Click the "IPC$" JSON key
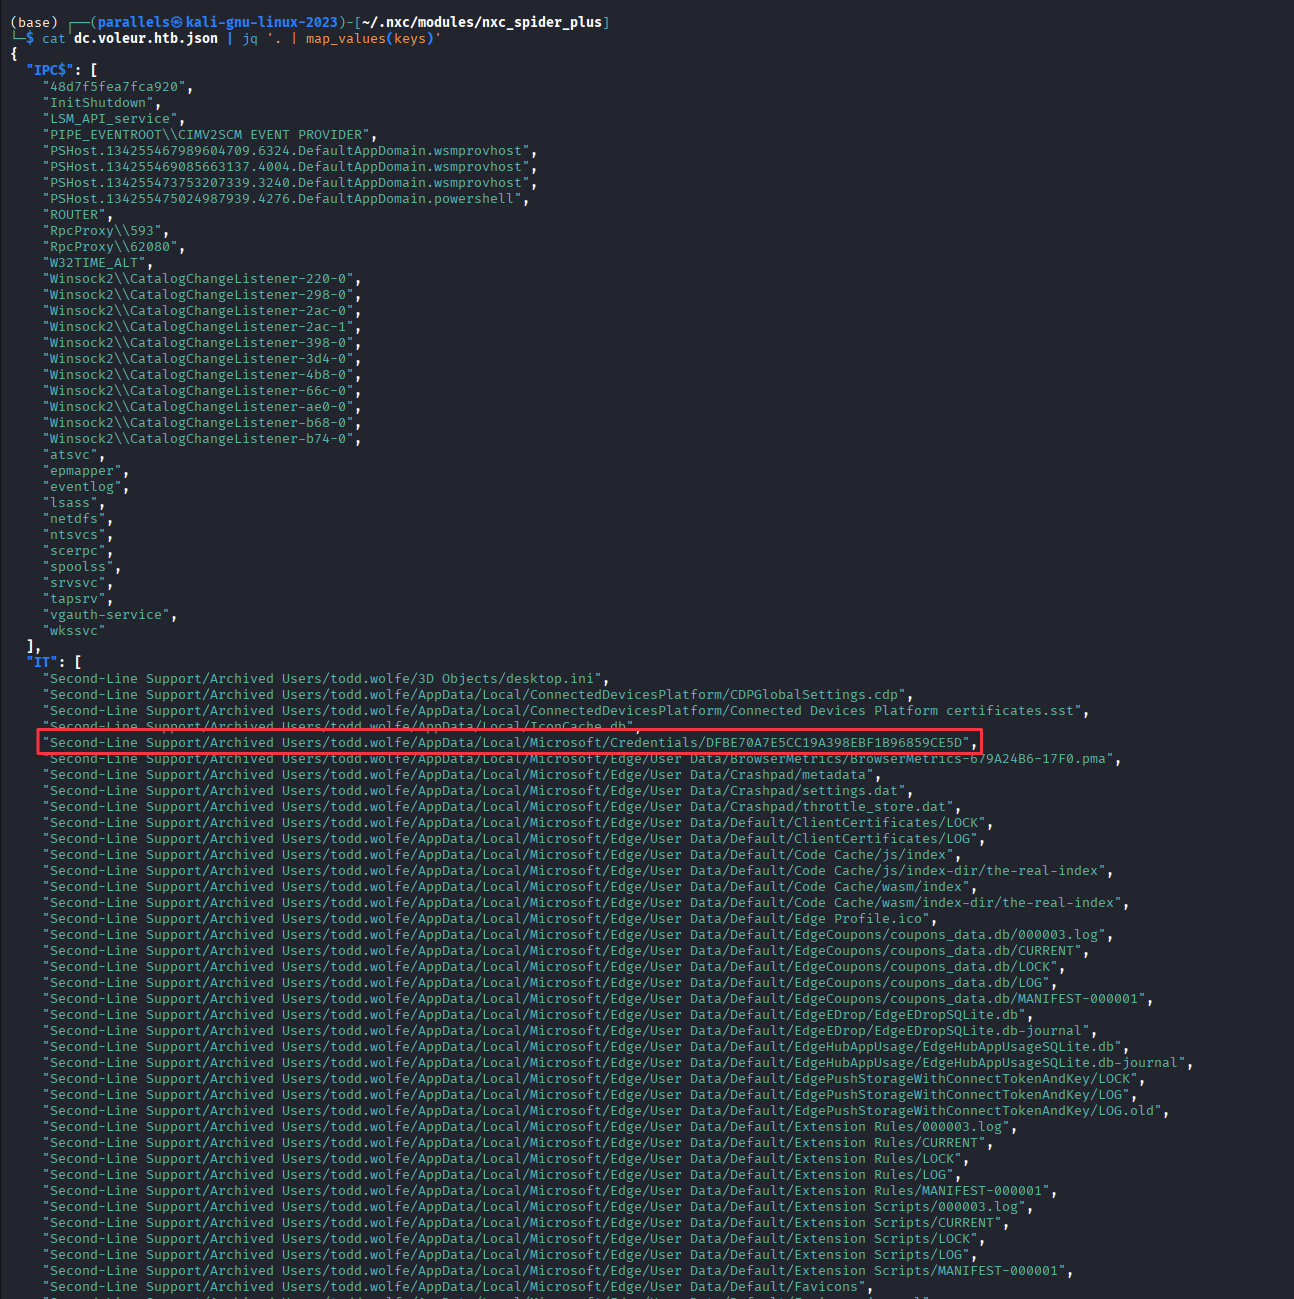 coord(50,70)
